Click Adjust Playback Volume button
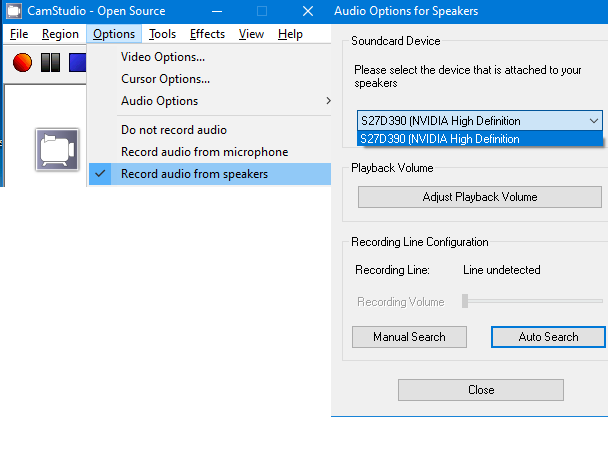Viewport: 608px width, 452px height. tap(480, 197)
